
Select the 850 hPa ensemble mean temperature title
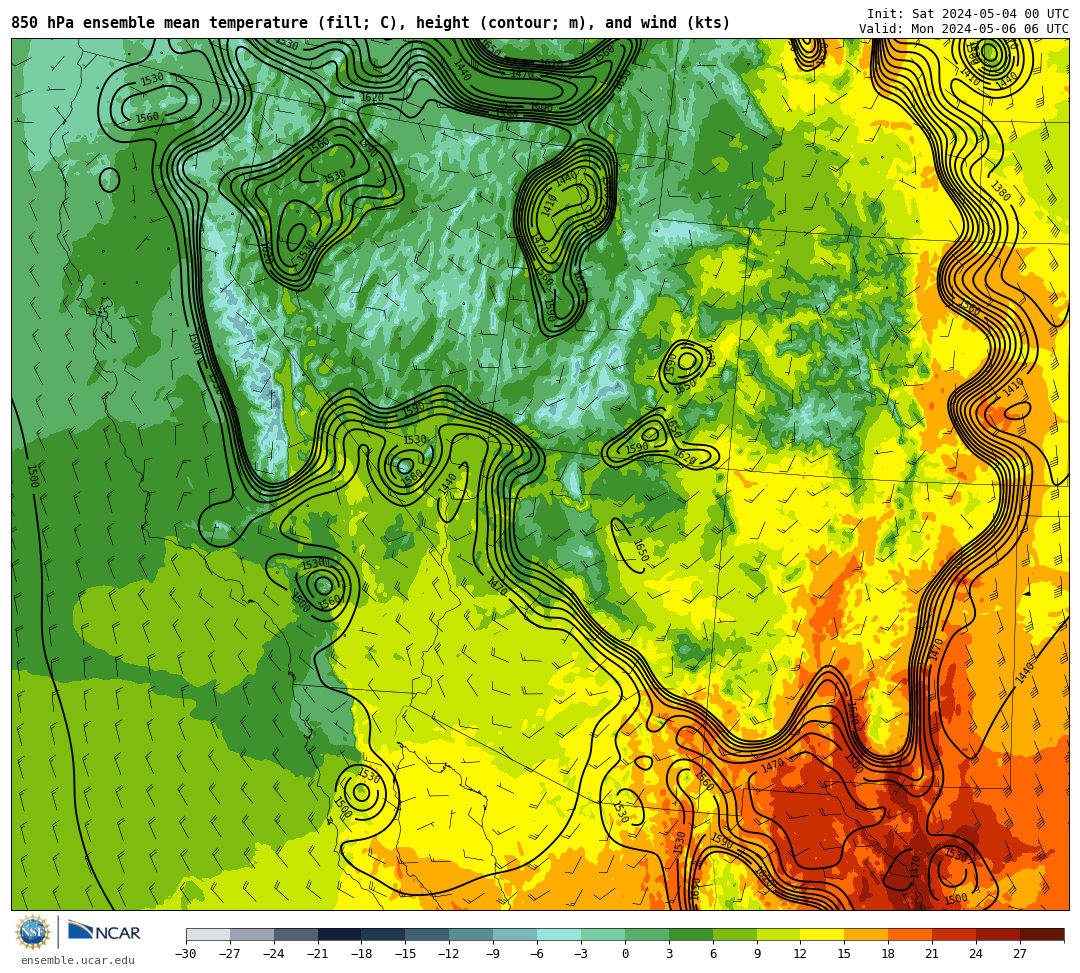371,23
